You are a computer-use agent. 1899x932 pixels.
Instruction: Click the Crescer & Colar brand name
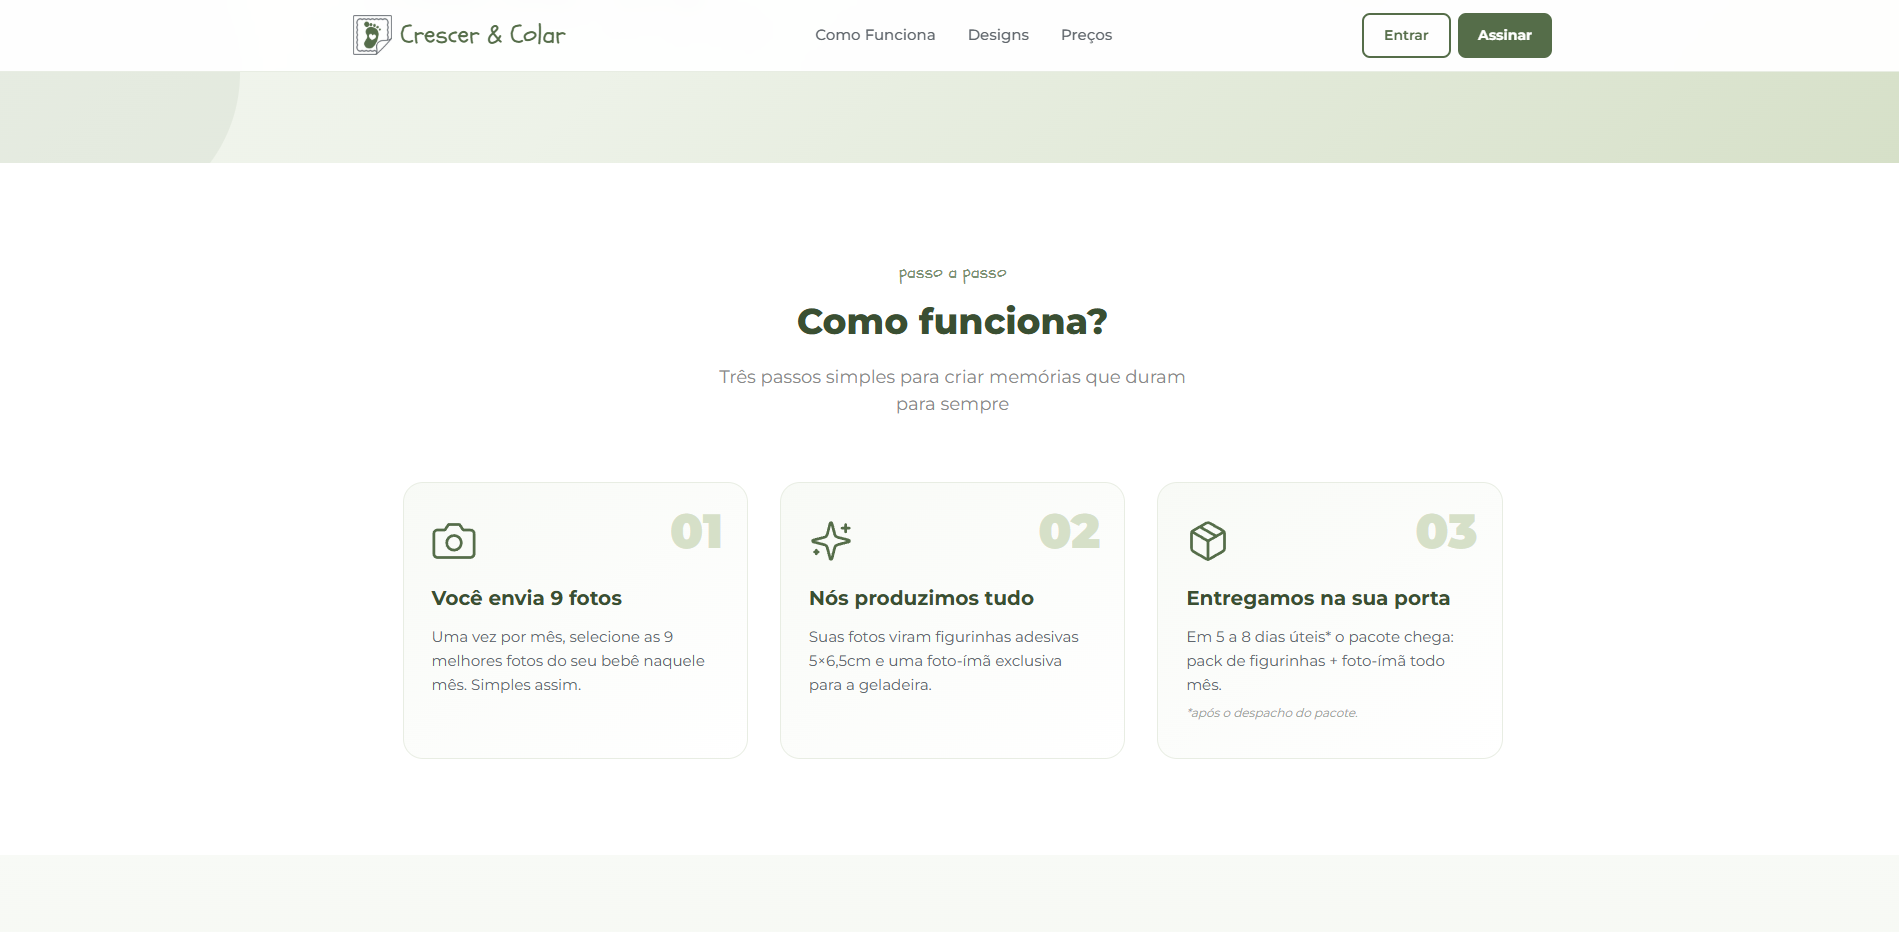(483, 35)
